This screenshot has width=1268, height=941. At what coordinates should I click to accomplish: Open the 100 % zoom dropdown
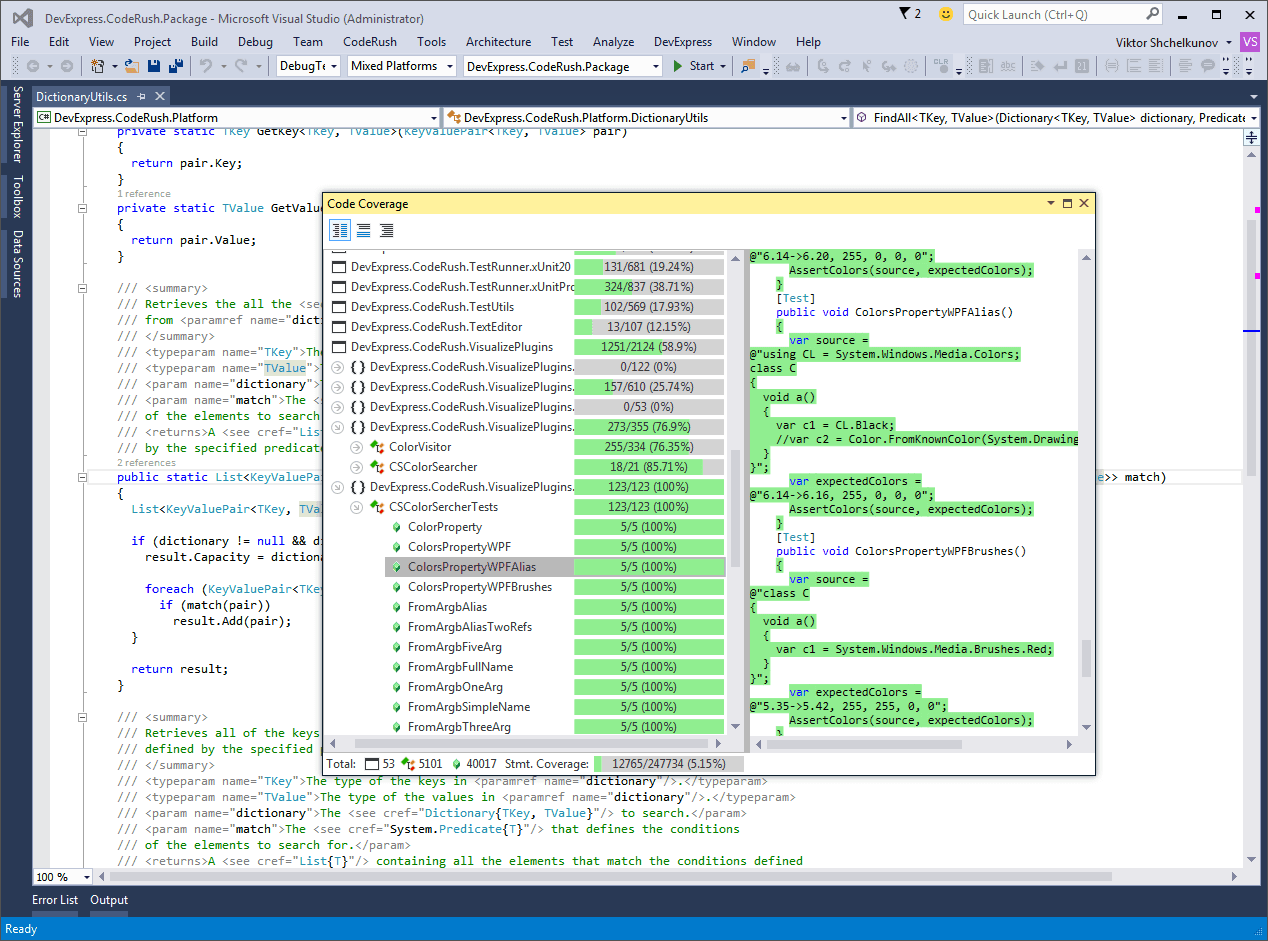[x=84, y=877]
